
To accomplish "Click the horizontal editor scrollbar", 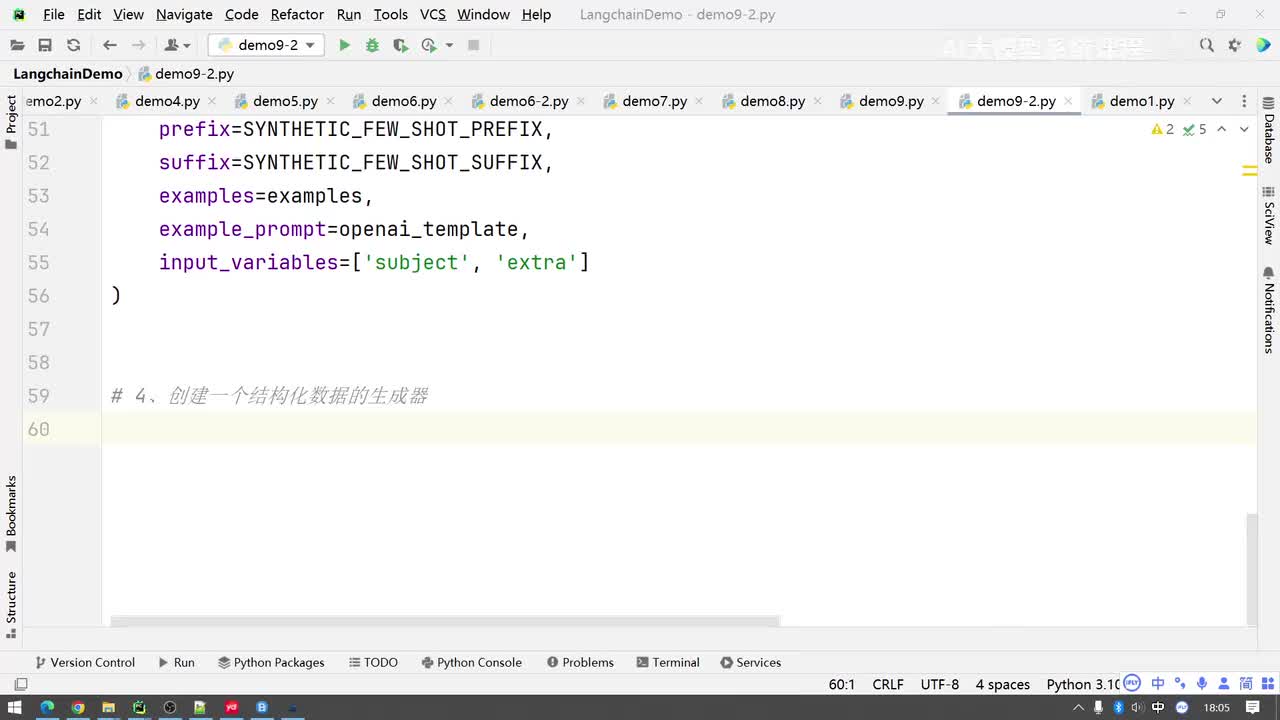I will (x=445, y=622).
